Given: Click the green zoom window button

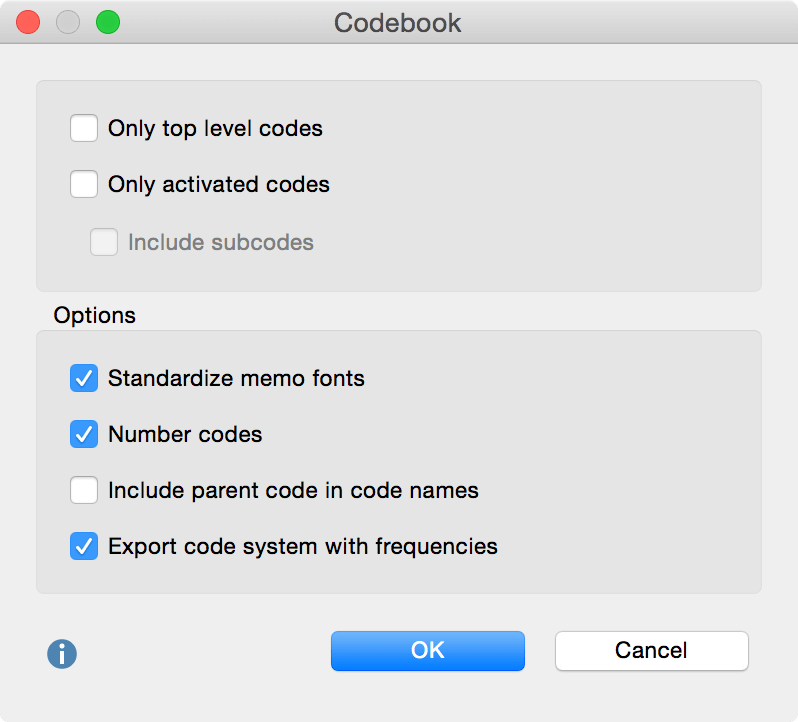Looking at the screenshot, I should pyautogui.click(x=107, y=22).
